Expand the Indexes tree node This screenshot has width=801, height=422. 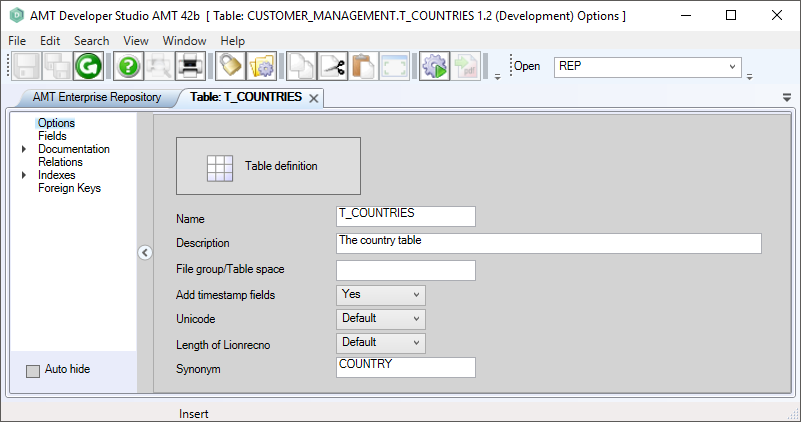pyautogui.click(x=23, y=175)
